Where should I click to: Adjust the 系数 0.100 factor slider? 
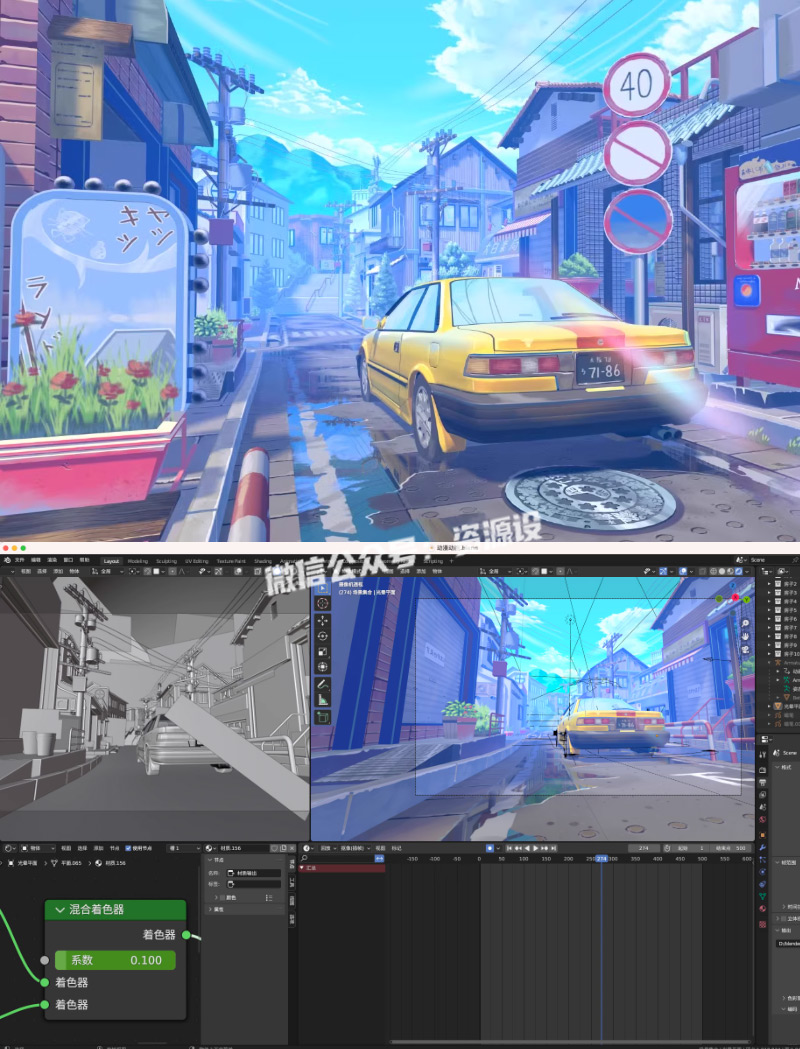115,960
